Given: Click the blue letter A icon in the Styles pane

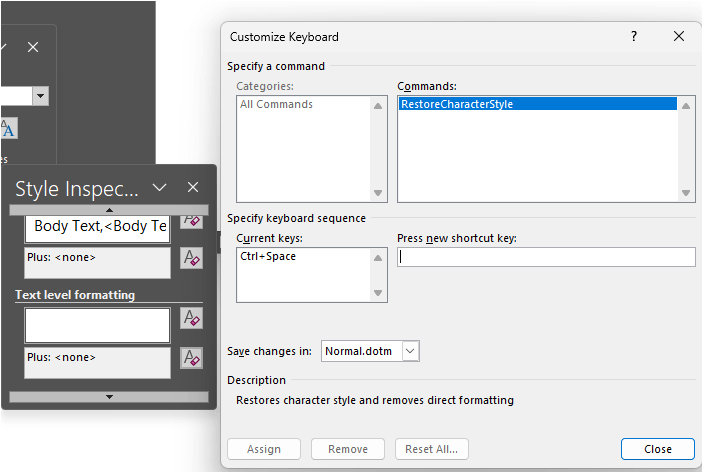Looking at the screenshot, I should 9,129.
